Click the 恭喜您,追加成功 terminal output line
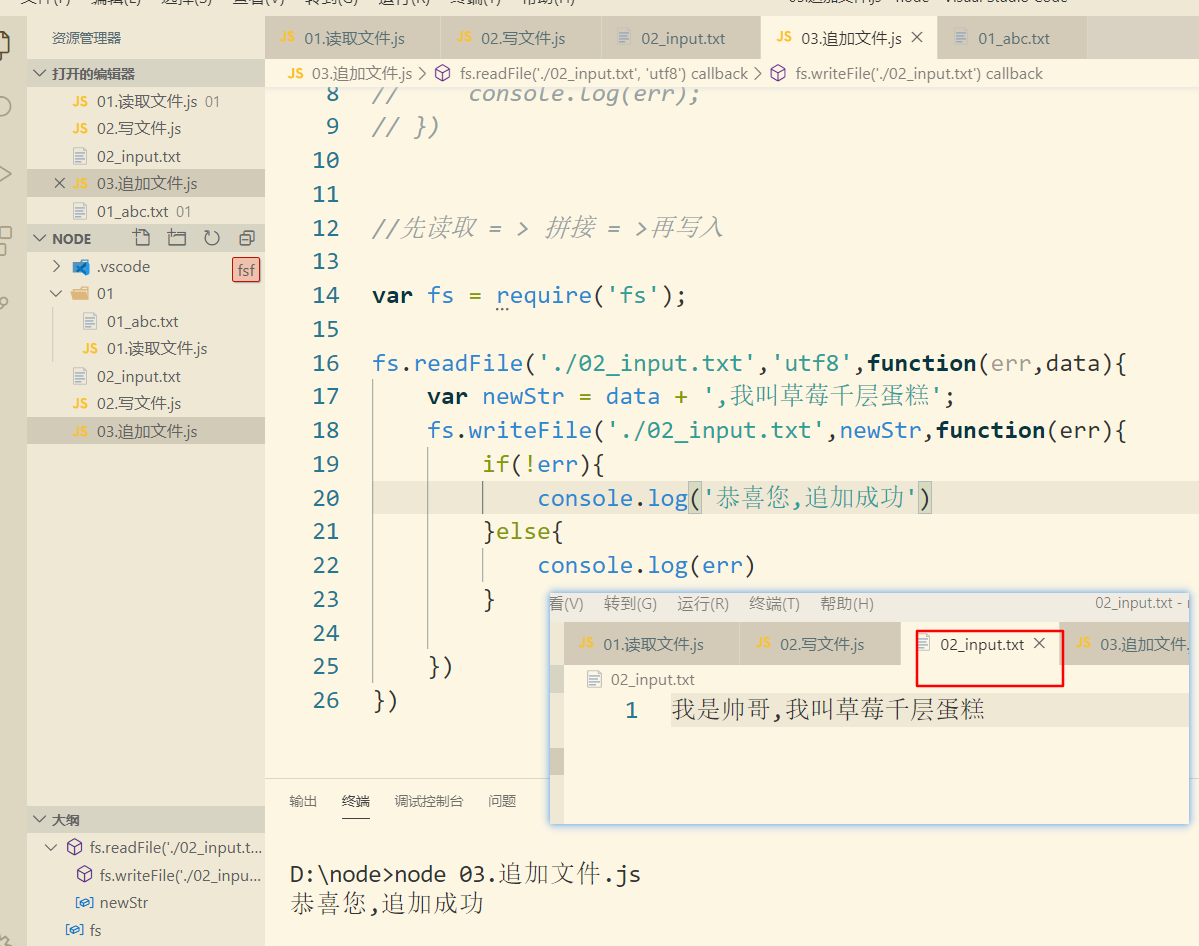 pos(387,903)
